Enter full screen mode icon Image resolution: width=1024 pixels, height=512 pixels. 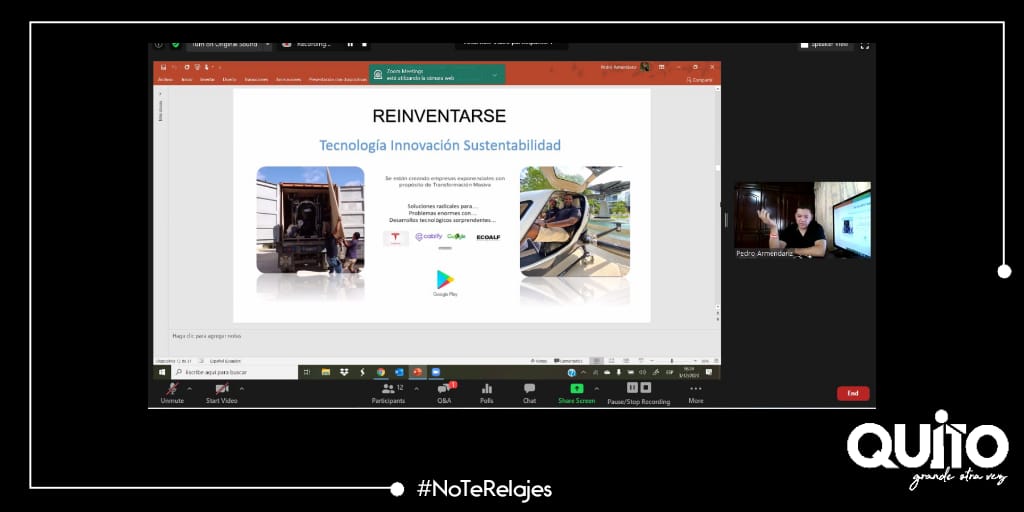click(865, 45)
